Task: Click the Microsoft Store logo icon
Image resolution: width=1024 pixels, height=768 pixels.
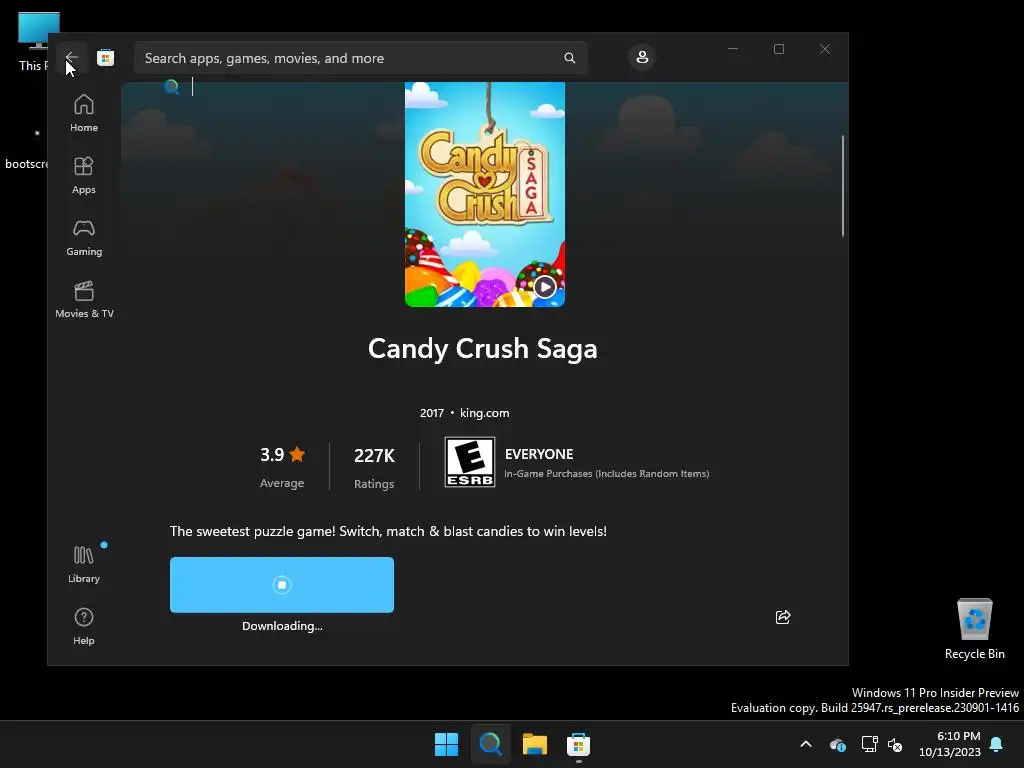Action: pyautogui.click(x=105, y=57)
